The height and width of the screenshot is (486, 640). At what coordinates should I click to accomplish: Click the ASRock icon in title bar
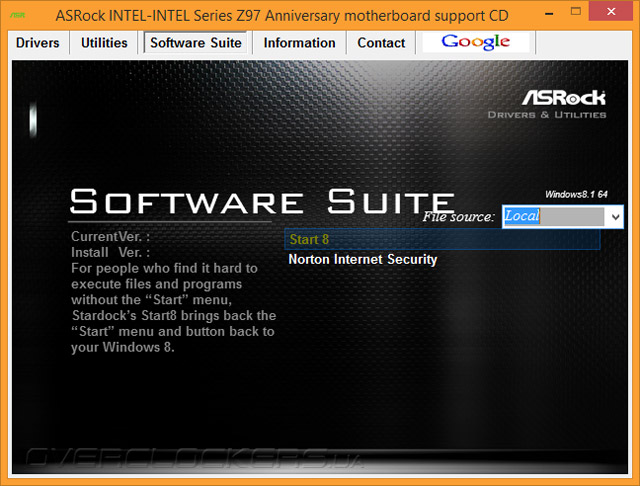click(x=18, y=15)
